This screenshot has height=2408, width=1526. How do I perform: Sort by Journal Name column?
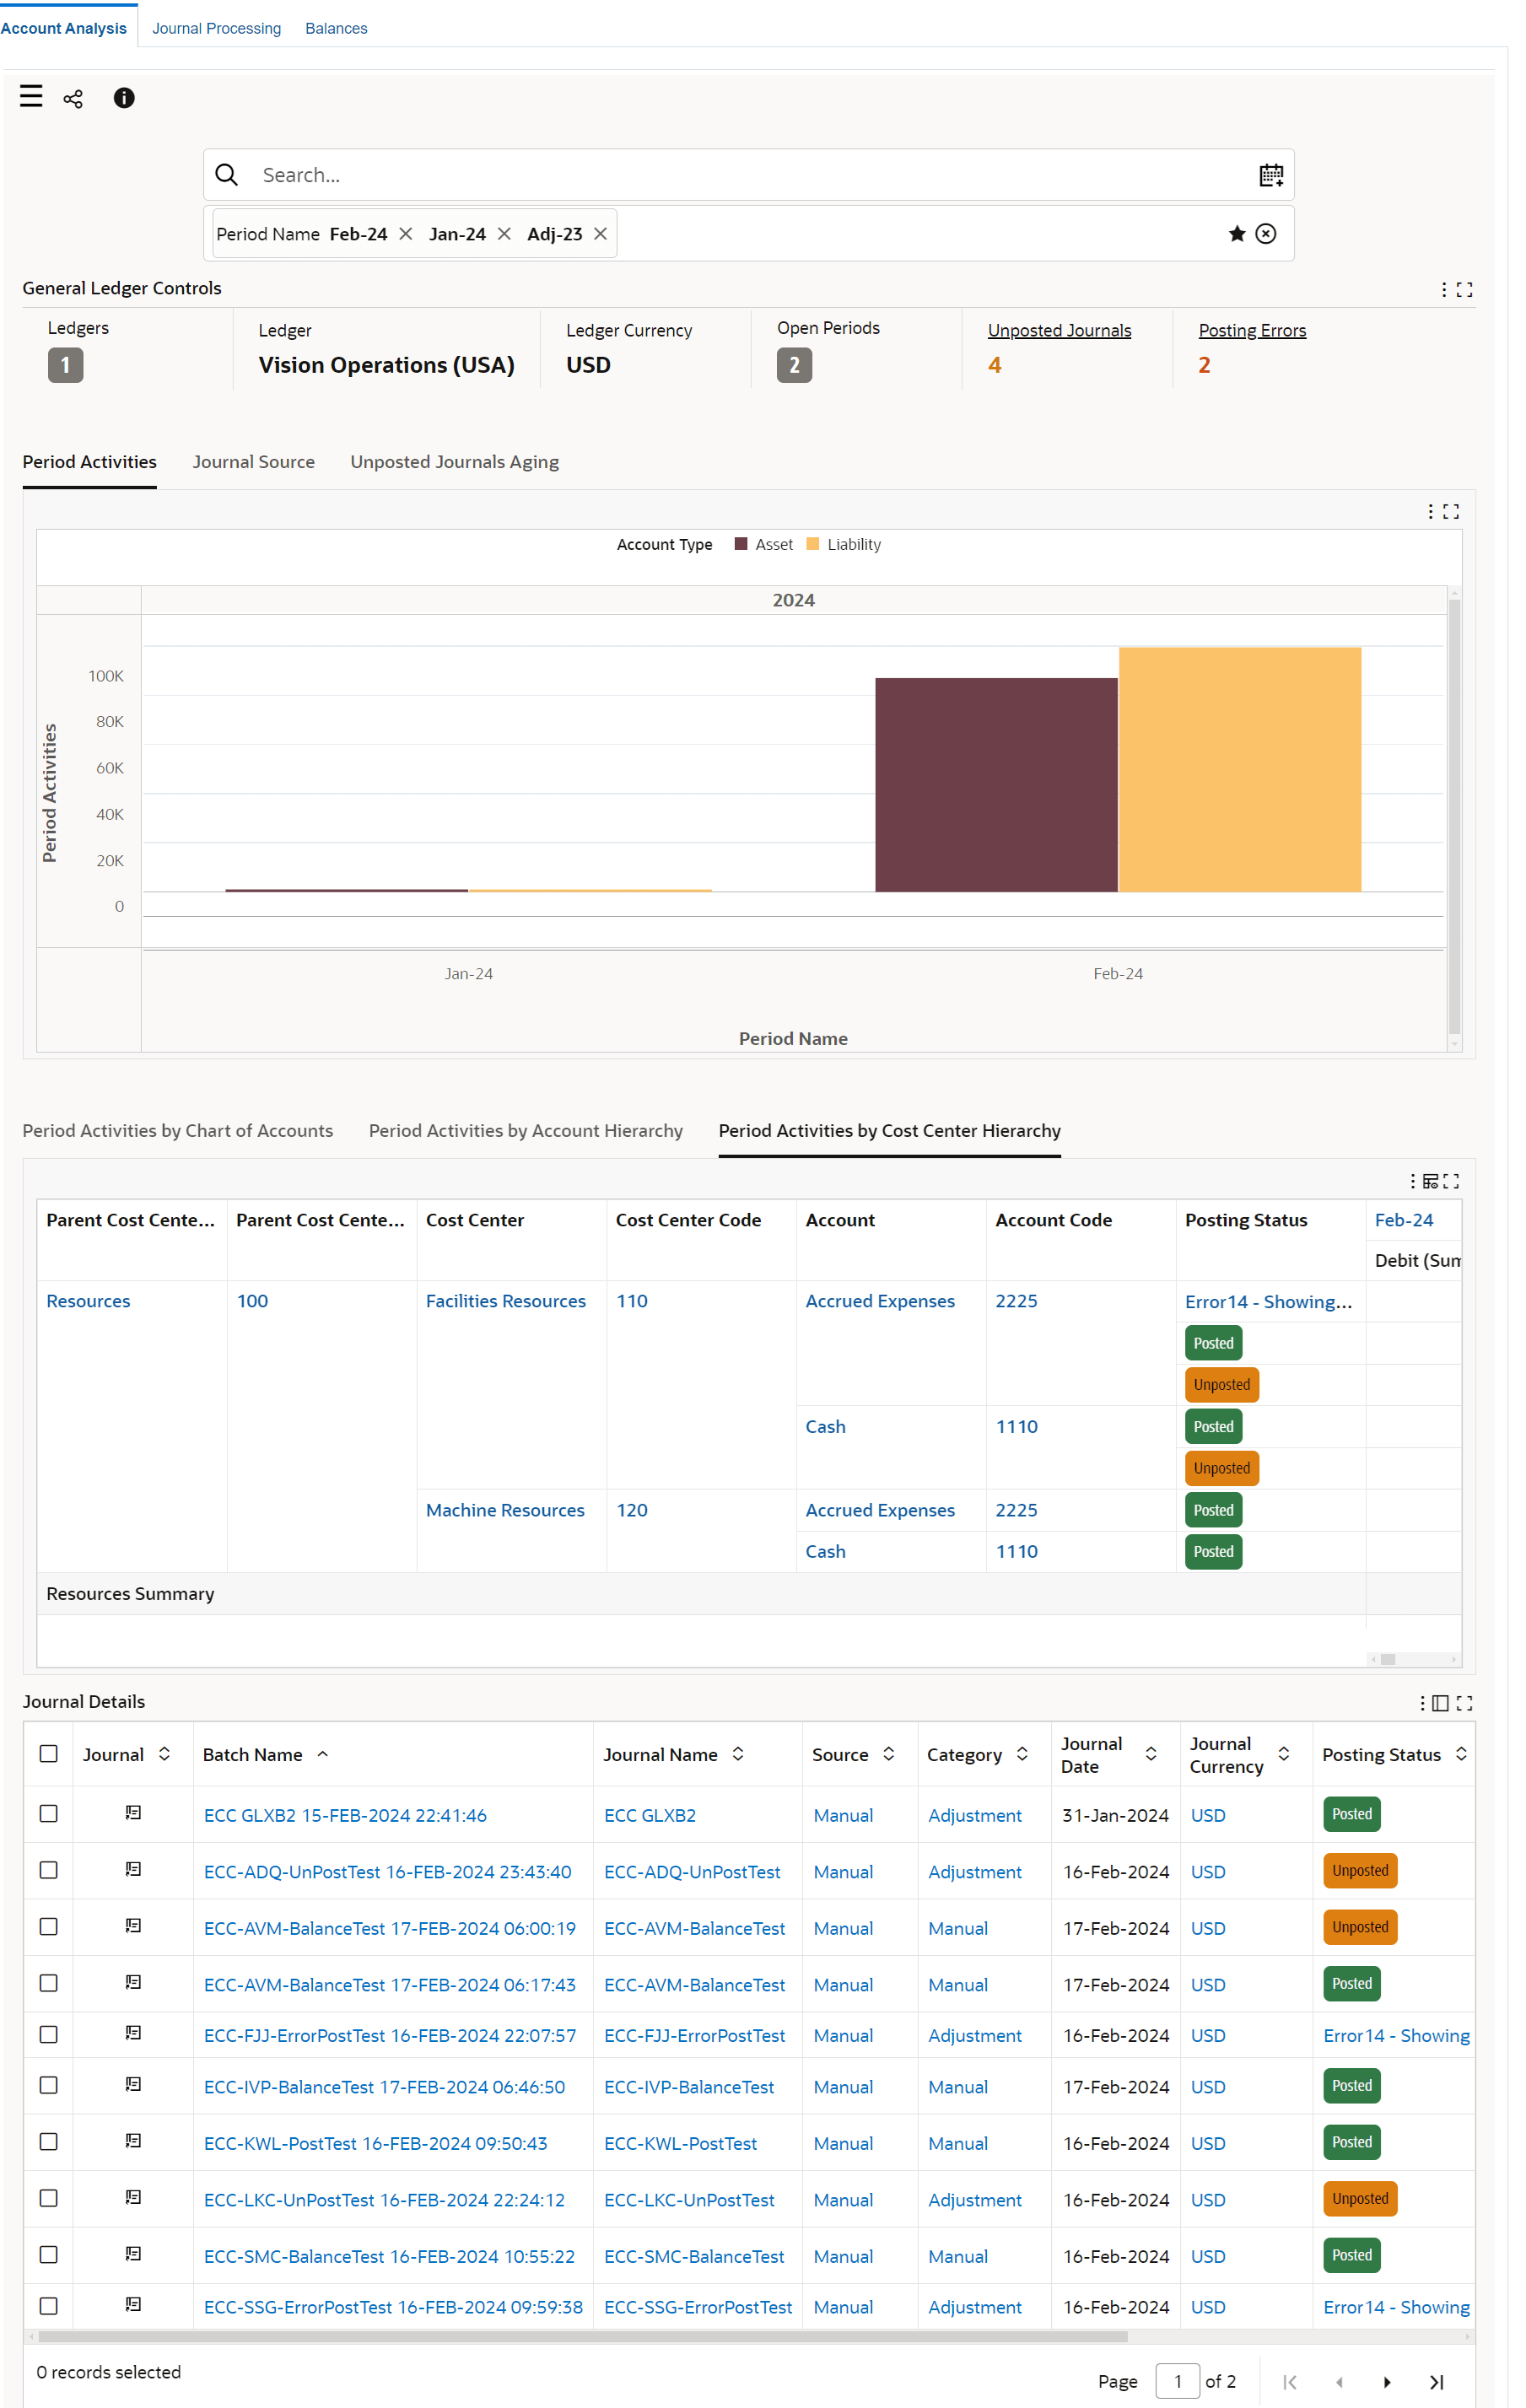[738, 1754]
